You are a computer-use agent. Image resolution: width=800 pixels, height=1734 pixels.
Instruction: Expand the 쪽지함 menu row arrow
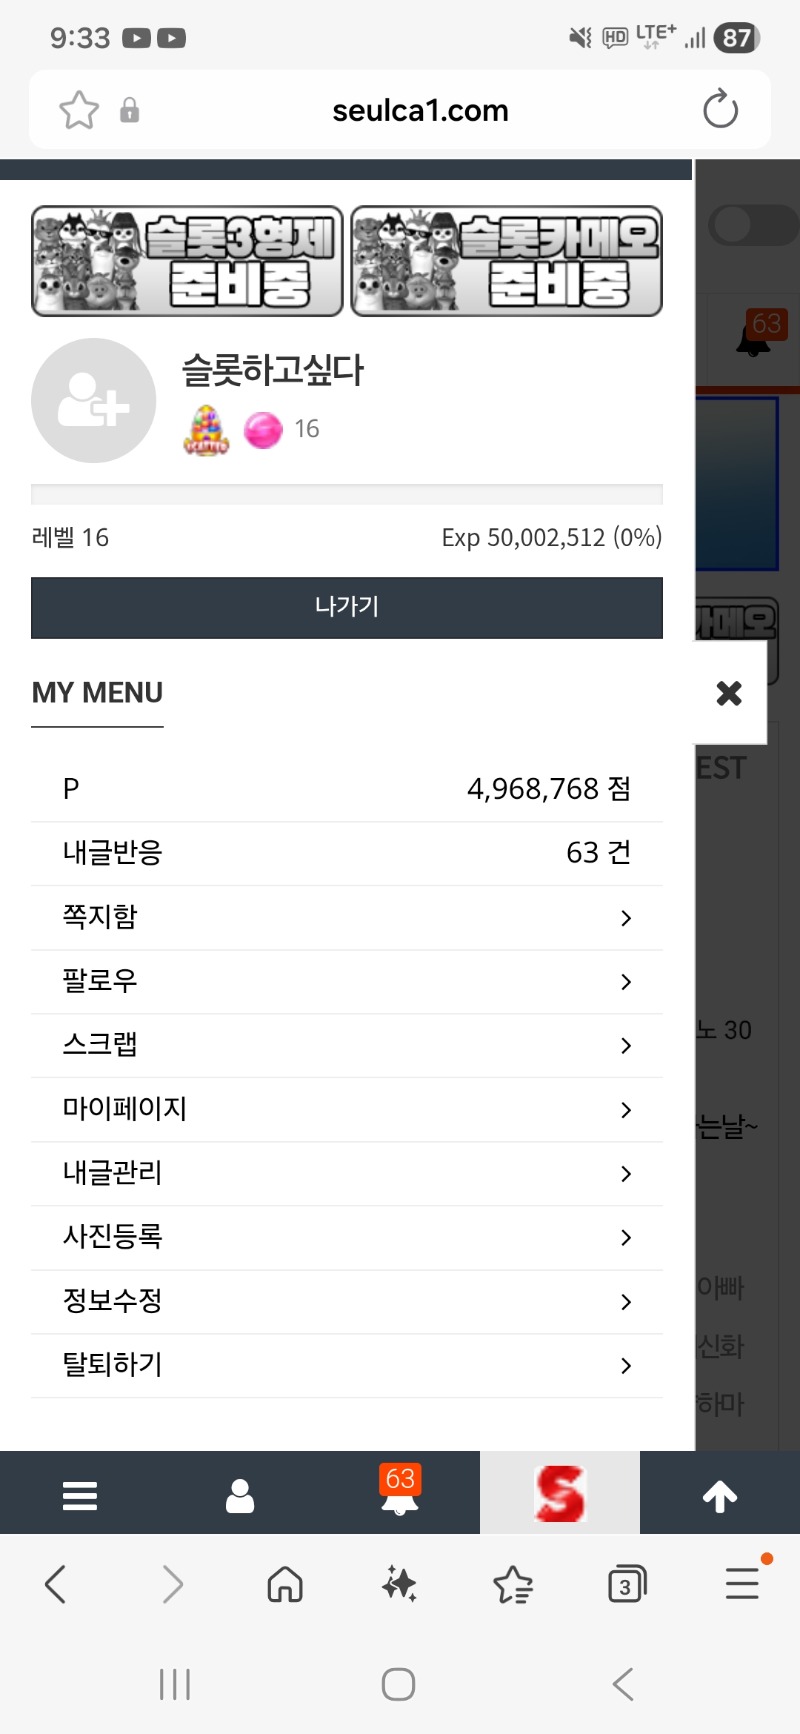(x=626, y=918)
